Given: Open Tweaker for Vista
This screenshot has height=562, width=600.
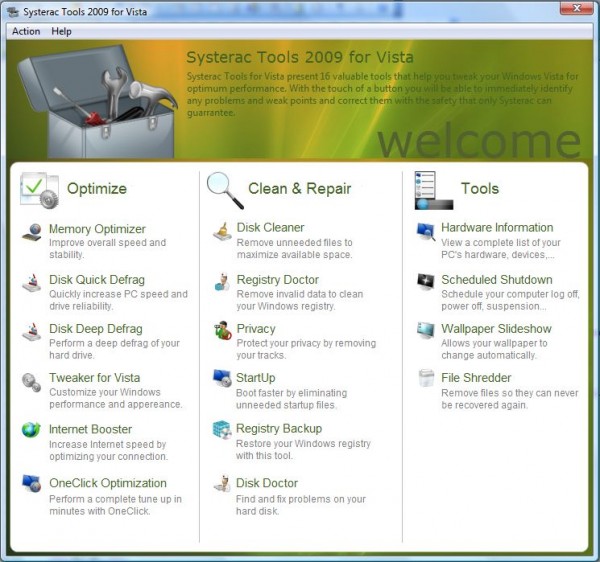Looking at the screenshot, I should 95,378.
